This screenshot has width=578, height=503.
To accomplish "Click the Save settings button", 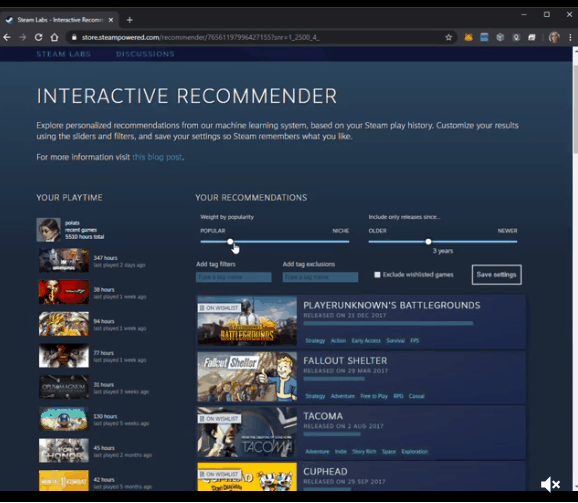I will (x=497, y=275).
